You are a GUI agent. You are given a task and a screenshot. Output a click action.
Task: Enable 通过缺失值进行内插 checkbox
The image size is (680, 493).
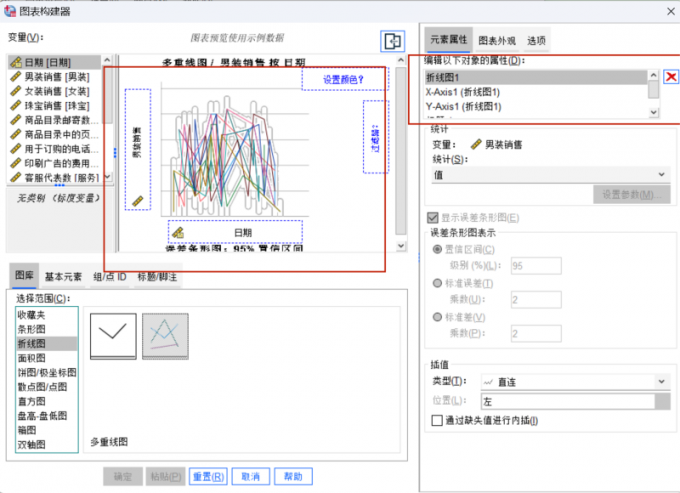pyautogui.click(x=437, y=420)
